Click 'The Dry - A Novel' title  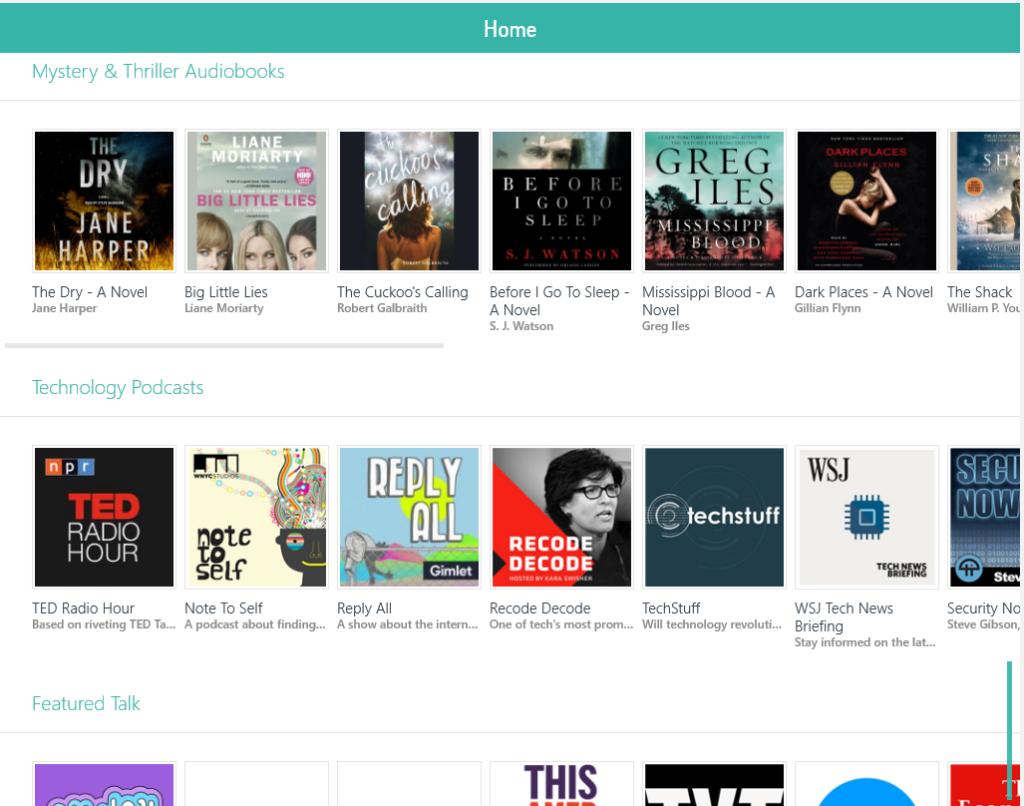(90, 292)
